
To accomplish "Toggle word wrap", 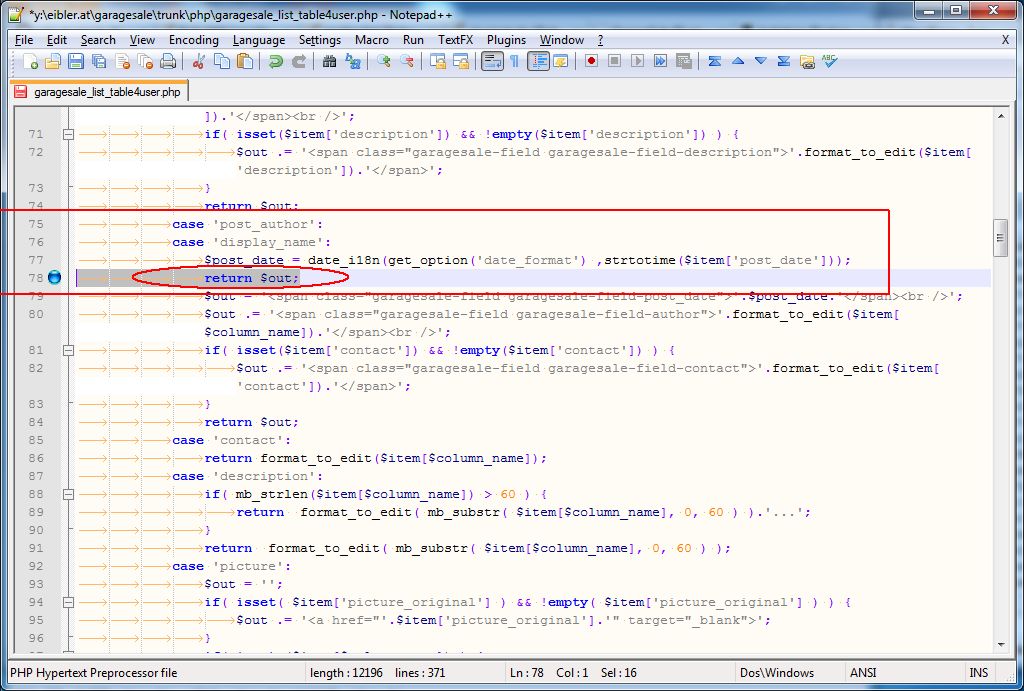I will click(x=492, y=61).
